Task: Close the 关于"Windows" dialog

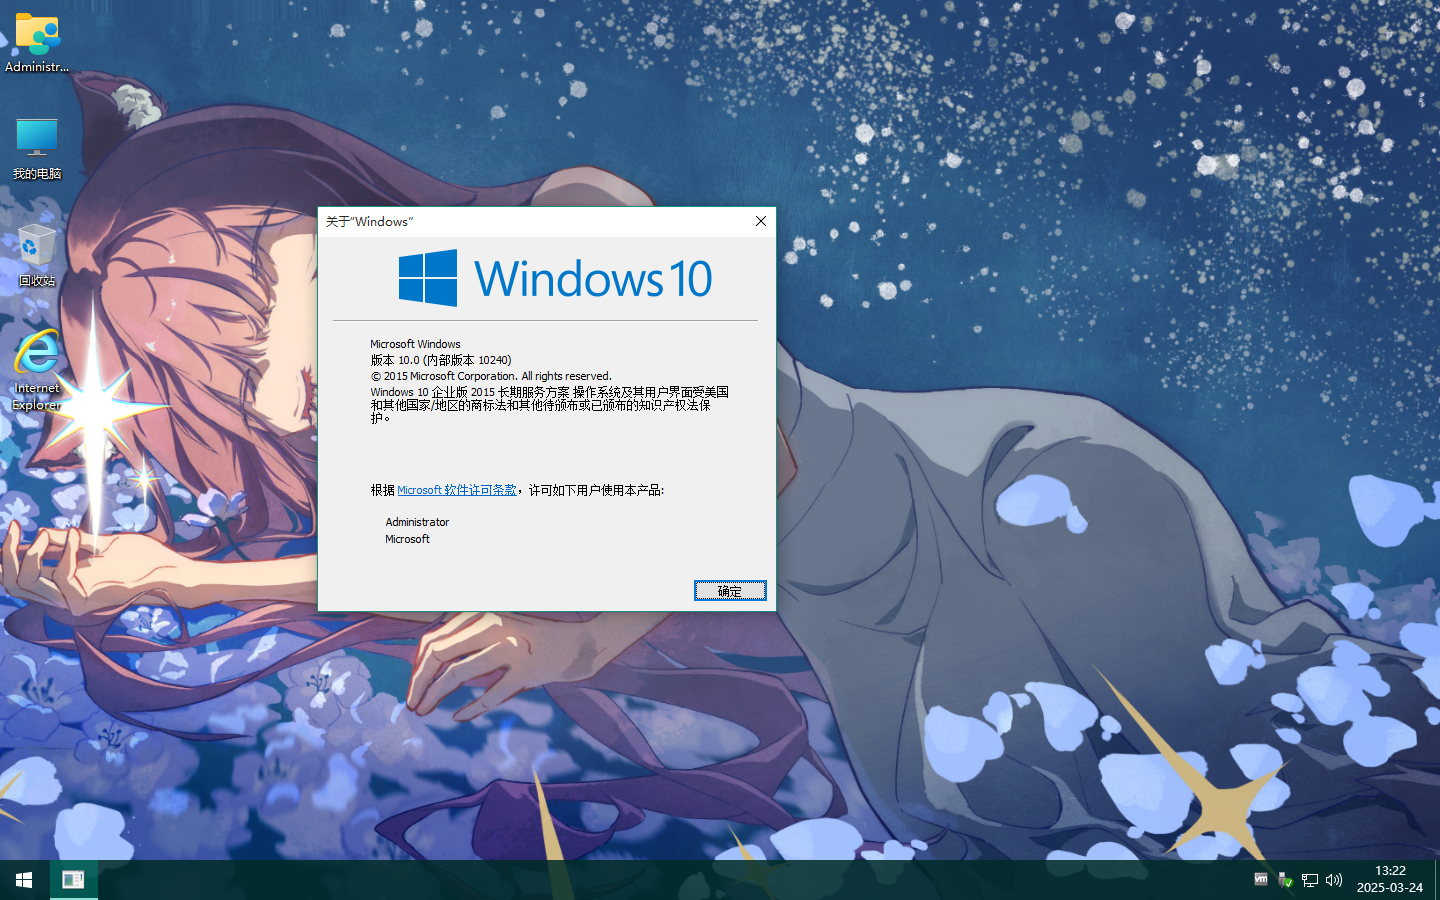Action: (x=761, y=221)
